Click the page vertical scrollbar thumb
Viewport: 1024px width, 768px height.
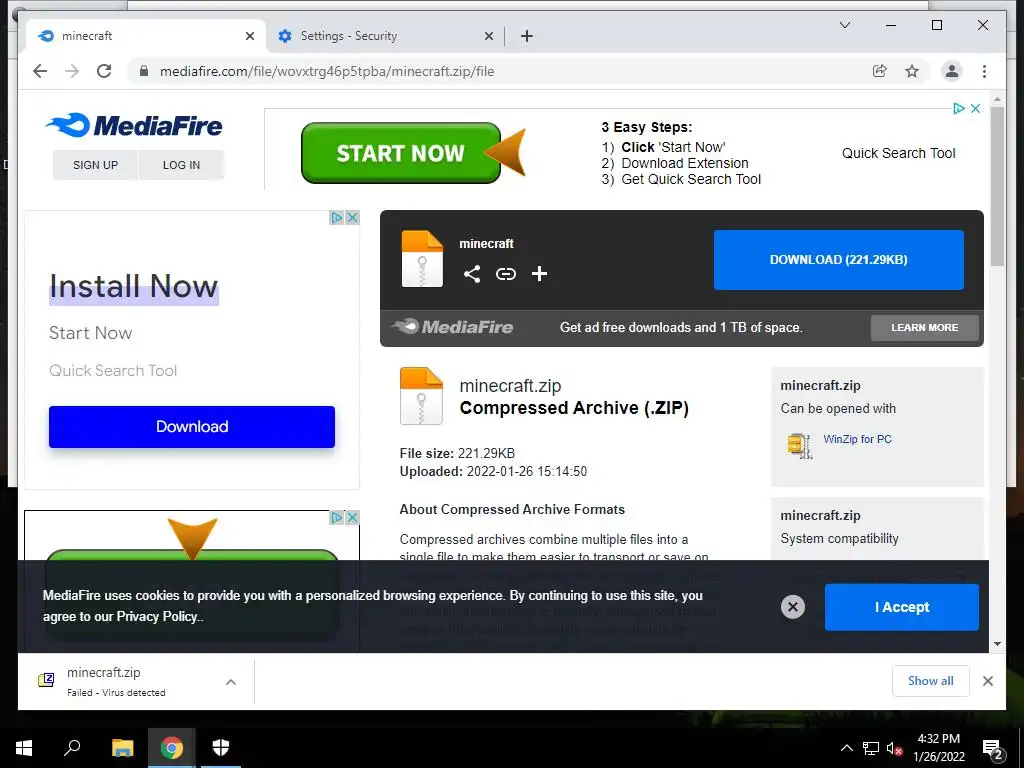click(x=997, y=186)
